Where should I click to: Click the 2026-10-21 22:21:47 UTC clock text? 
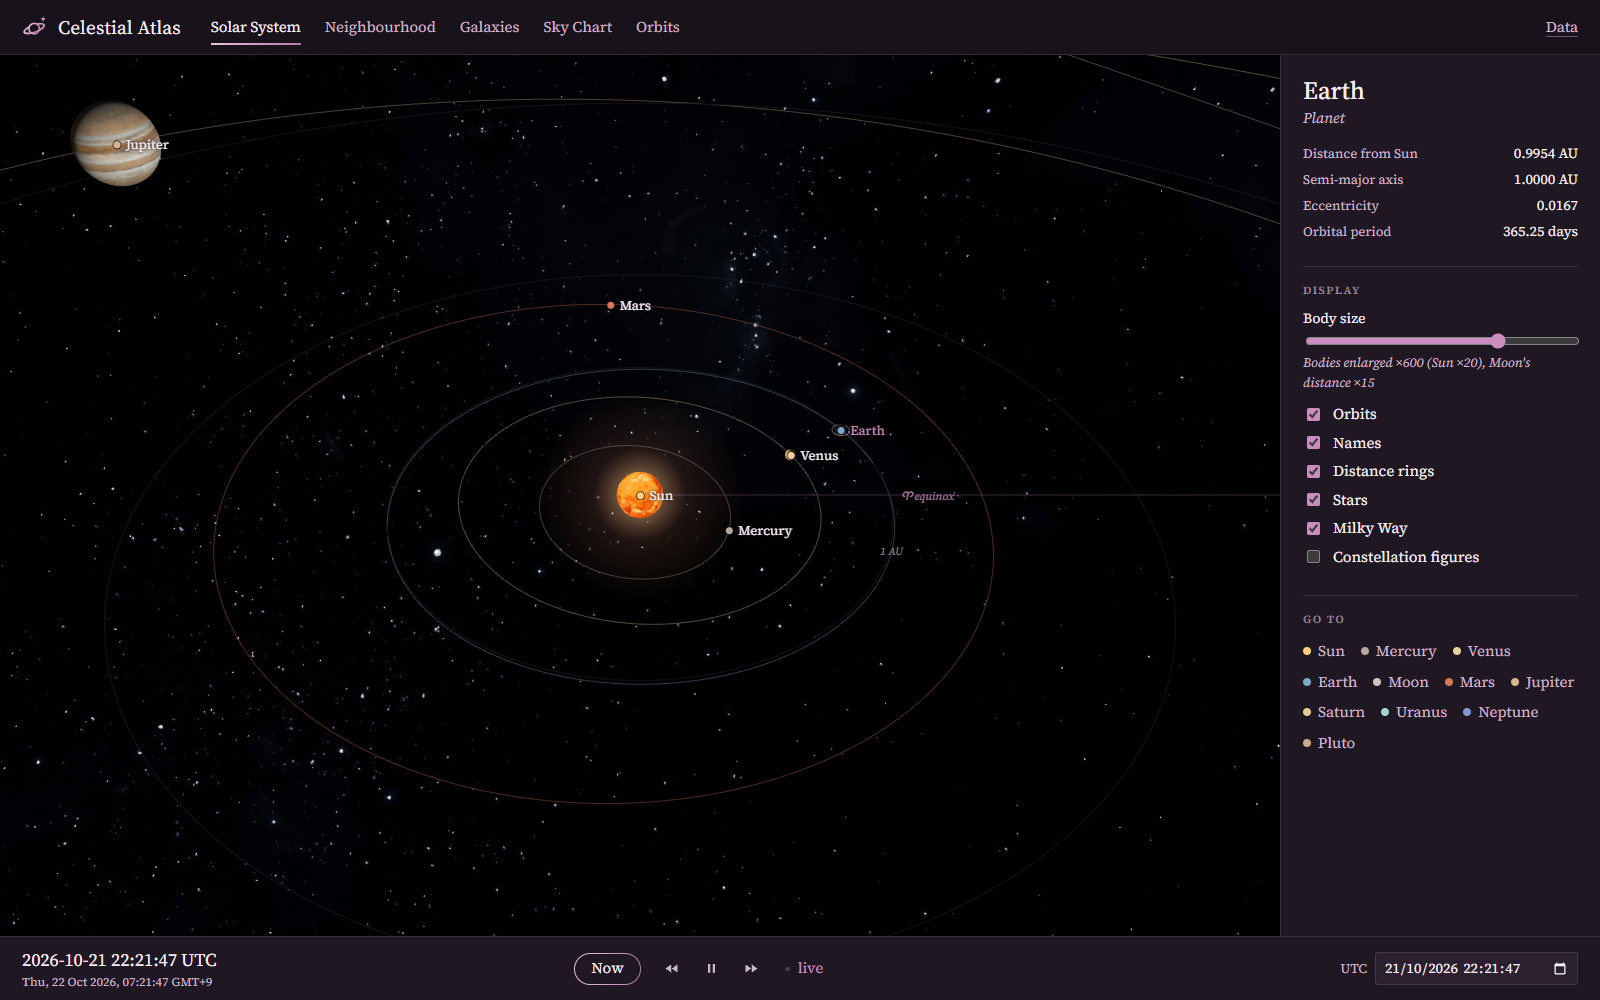[x=119, y=960]
